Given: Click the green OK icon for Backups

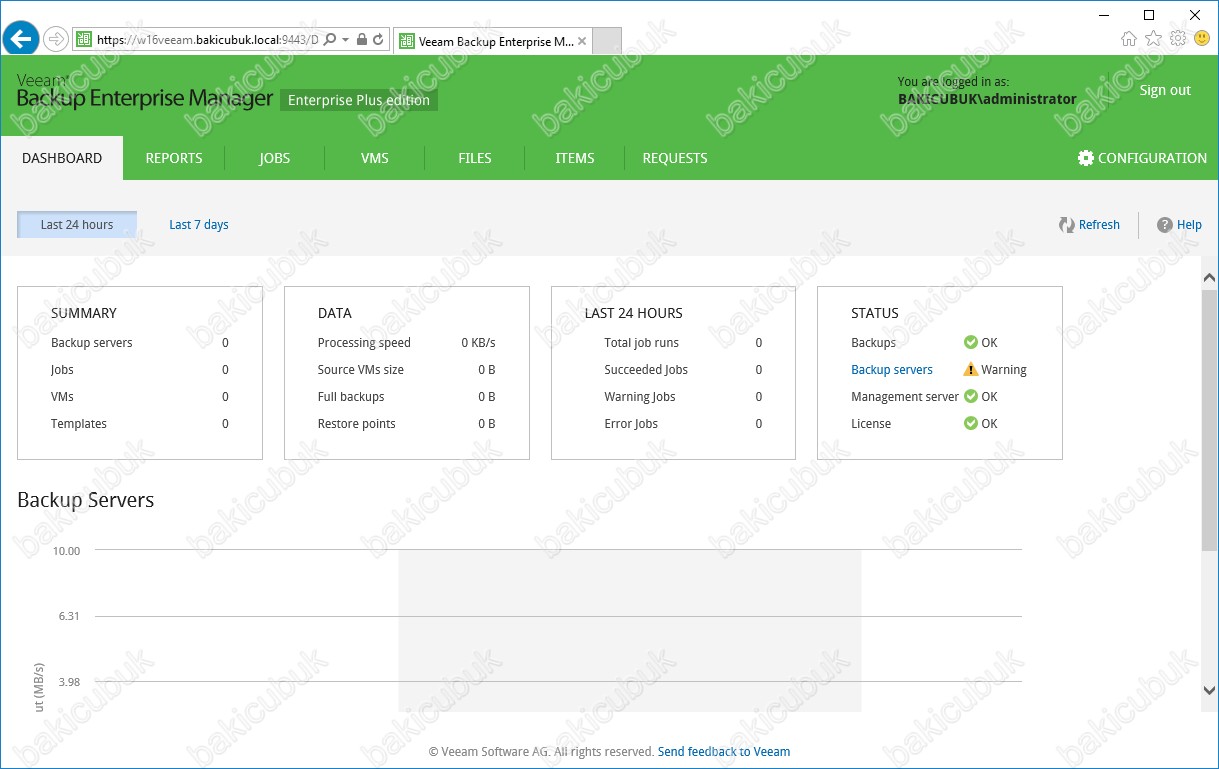Looking at the screenshot, I should point(970,343).
